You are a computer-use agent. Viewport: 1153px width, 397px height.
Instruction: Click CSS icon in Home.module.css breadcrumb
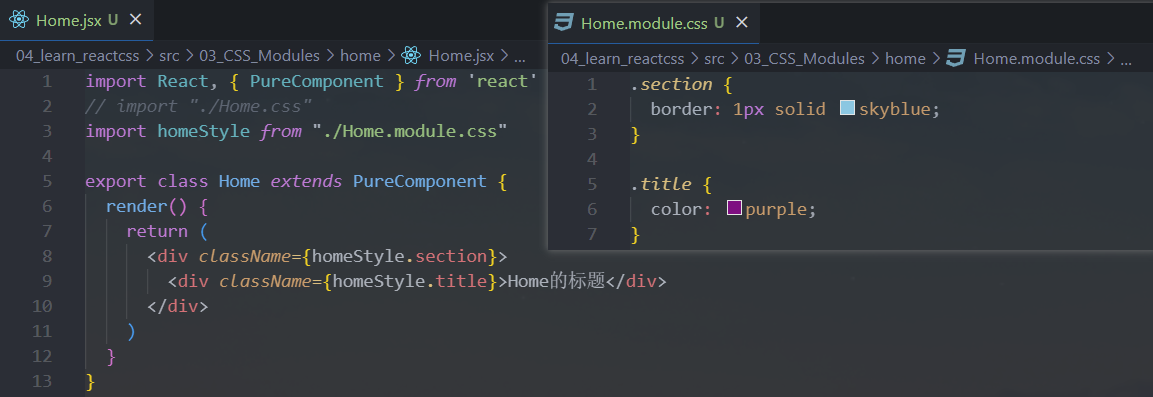coord(956,59)
